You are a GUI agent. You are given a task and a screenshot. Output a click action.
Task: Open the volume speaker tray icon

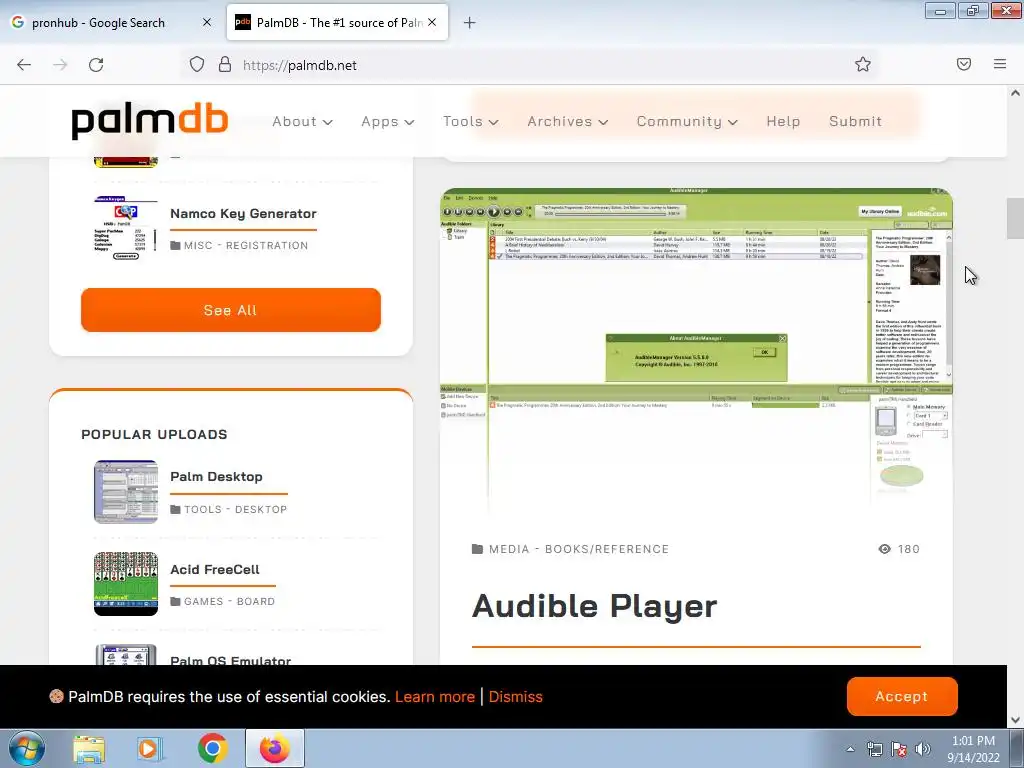[x=922, y=749]
